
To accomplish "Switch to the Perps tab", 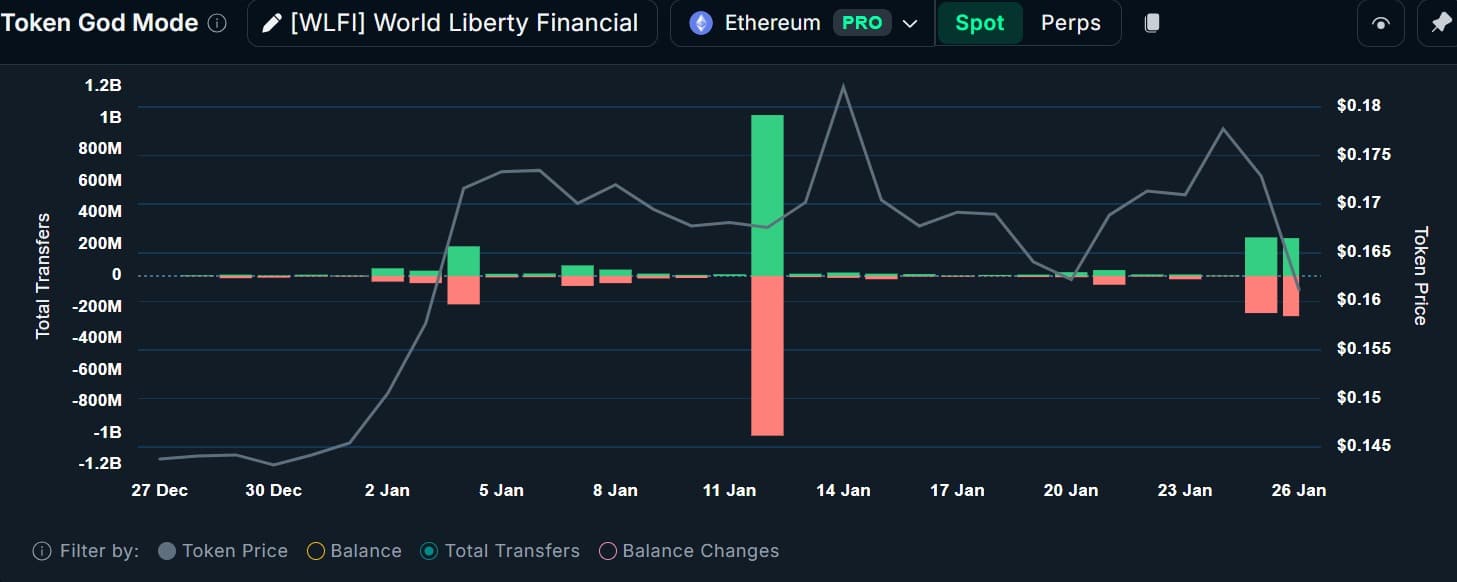I will [1071, 22].
